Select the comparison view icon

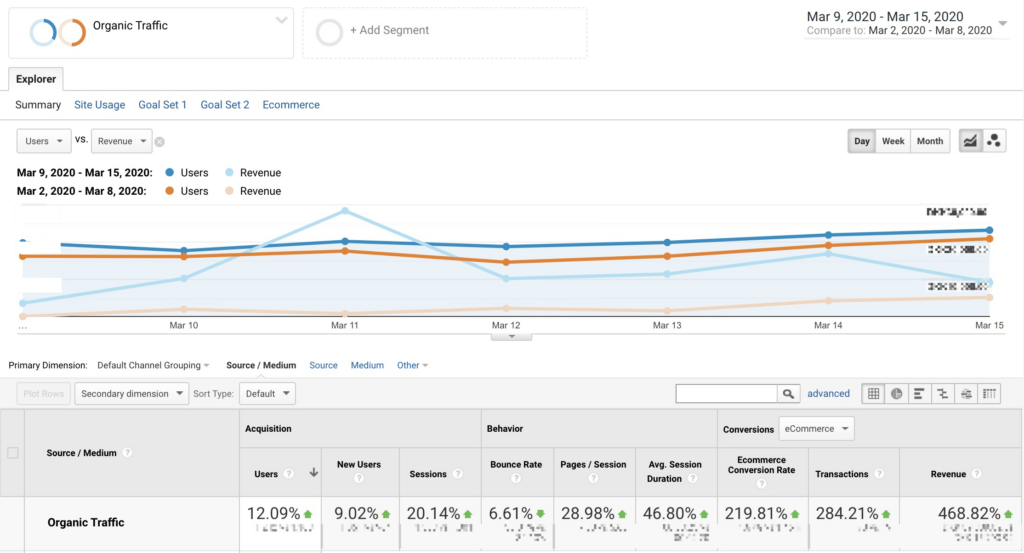(x=943, y=394)
